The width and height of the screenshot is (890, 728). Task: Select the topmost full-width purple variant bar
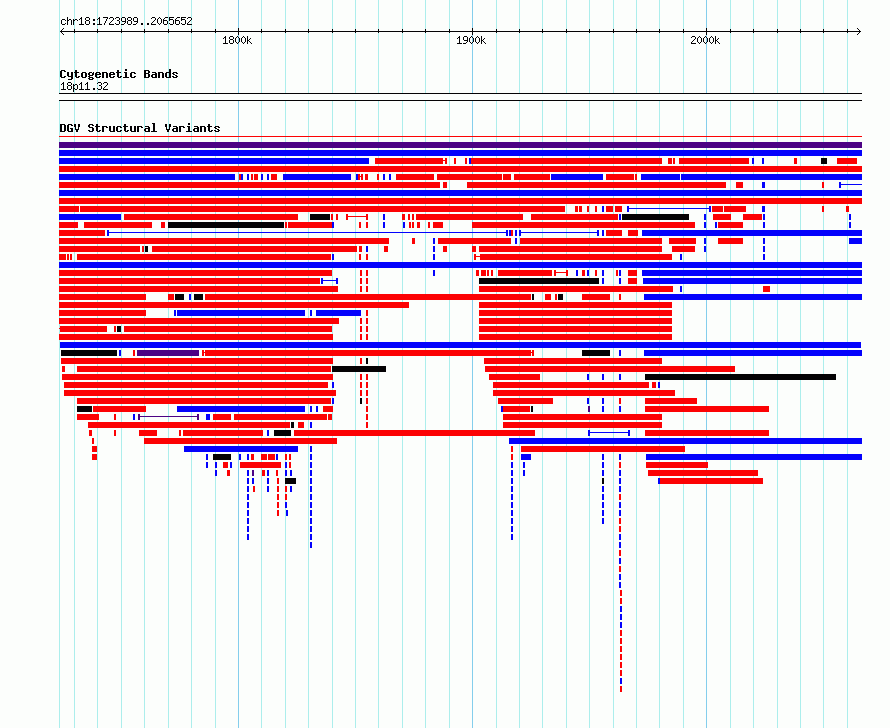pos(460,145)
